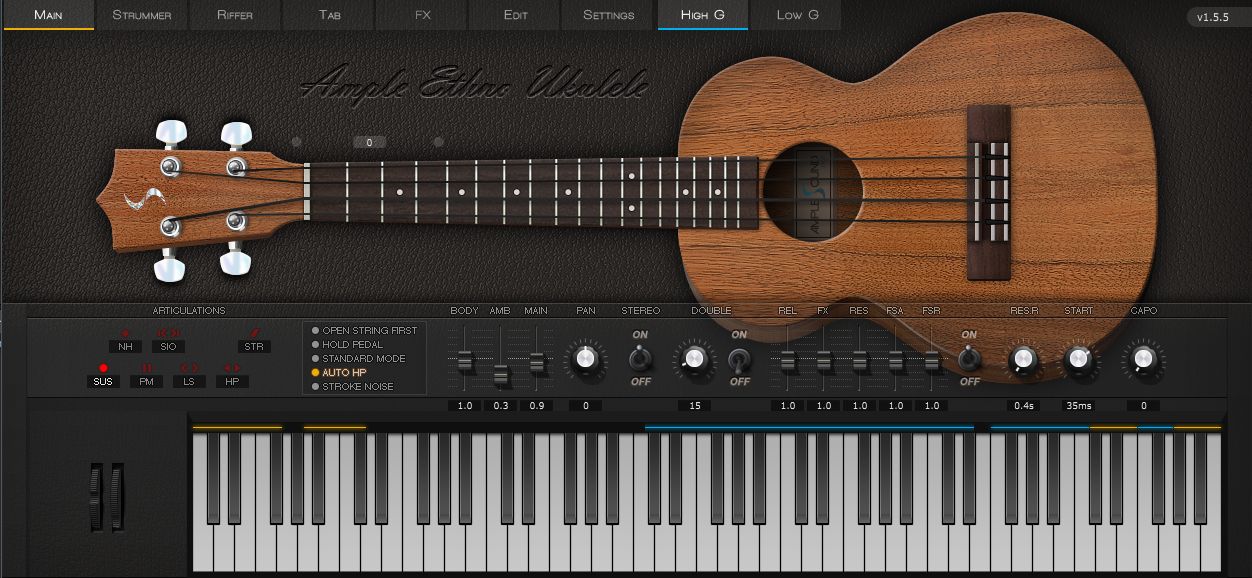Select the High G tuning tab
Image resolution: width=1252 pixels, height=578 pixels.
[x=703, y=15]
